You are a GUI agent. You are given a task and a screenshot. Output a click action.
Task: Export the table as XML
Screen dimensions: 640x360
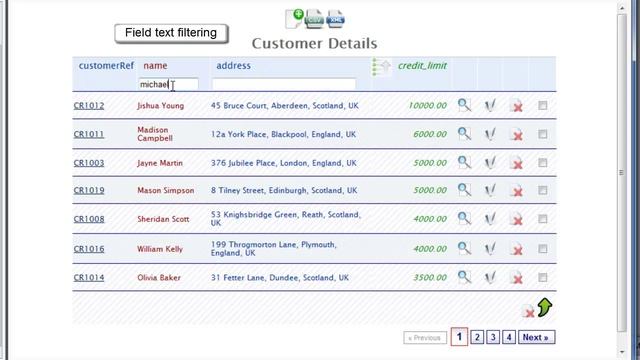pos(336,19)
